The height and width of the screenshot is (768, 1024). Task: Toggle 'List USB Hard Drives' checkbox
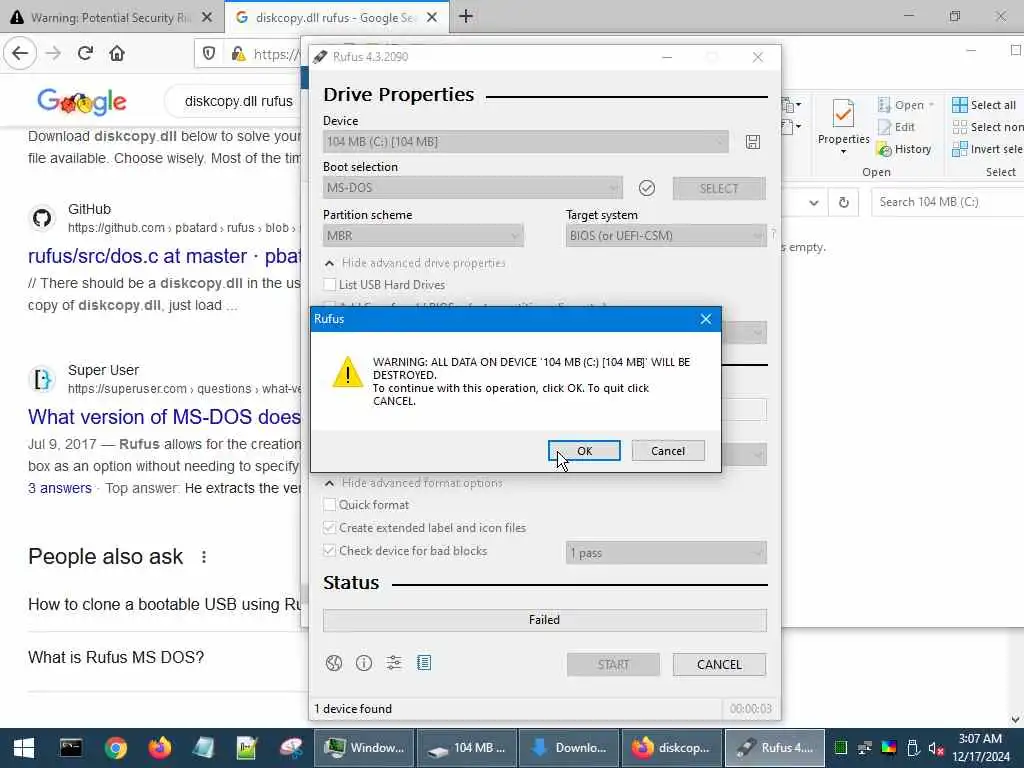pyautogui.click(x=330, y=285)
